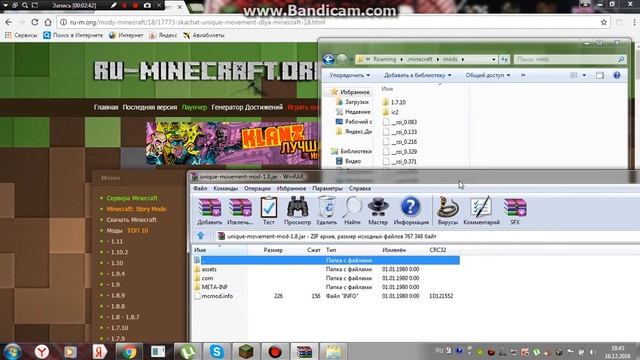Screen dimensions: 640x360
Task: Open Explorer view options dropdown arrow
Action: coord(584,75)
